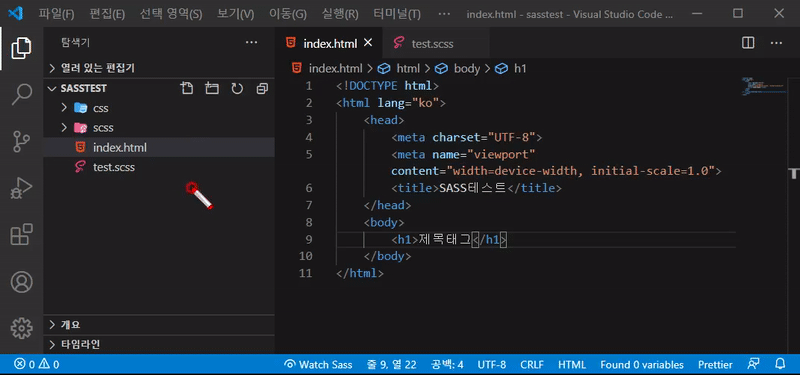The width and height of the screenshot is (800, 375).
Task: Open test.scss from the file tree
Action: tap(159, 167)
